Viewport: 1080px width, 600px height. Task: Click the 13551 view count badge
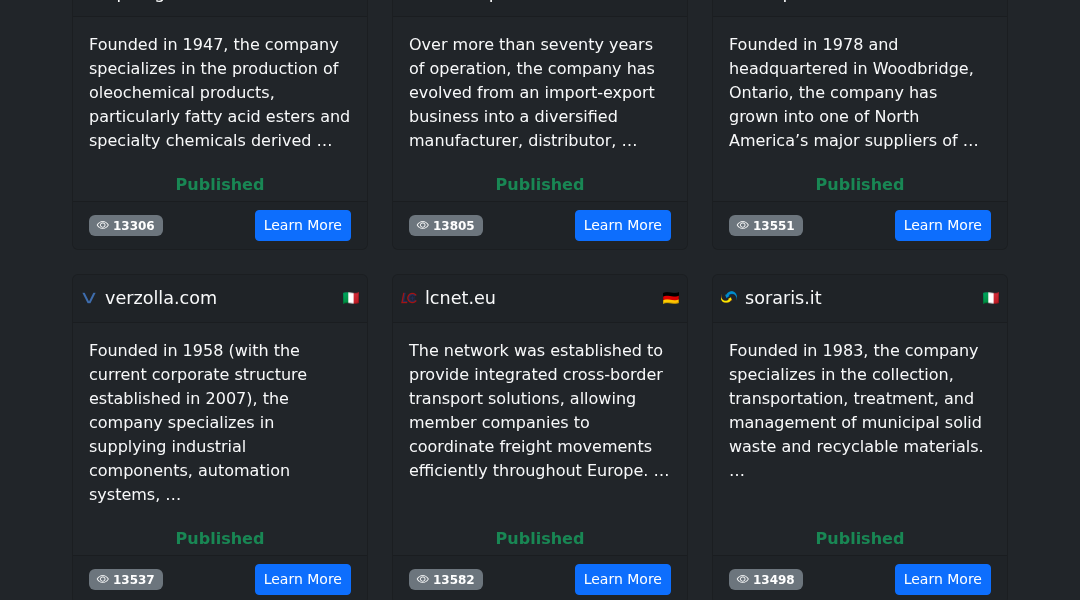click(x=766, y=225)
